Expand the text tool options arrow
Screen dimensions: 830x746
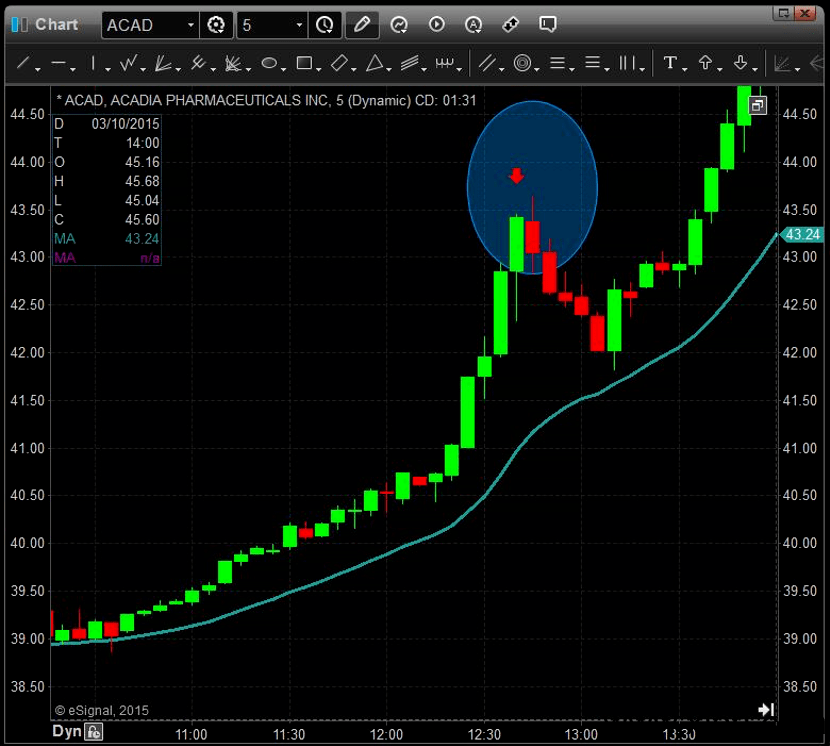coord(685,69)
